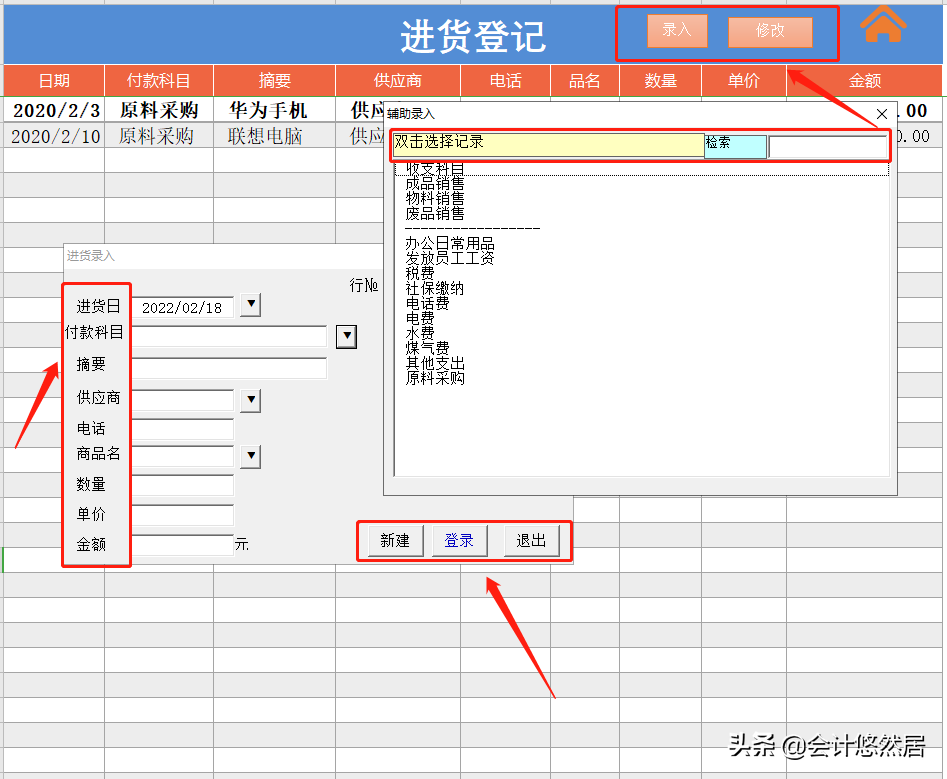Select 电费 in the list

(420, 318)
